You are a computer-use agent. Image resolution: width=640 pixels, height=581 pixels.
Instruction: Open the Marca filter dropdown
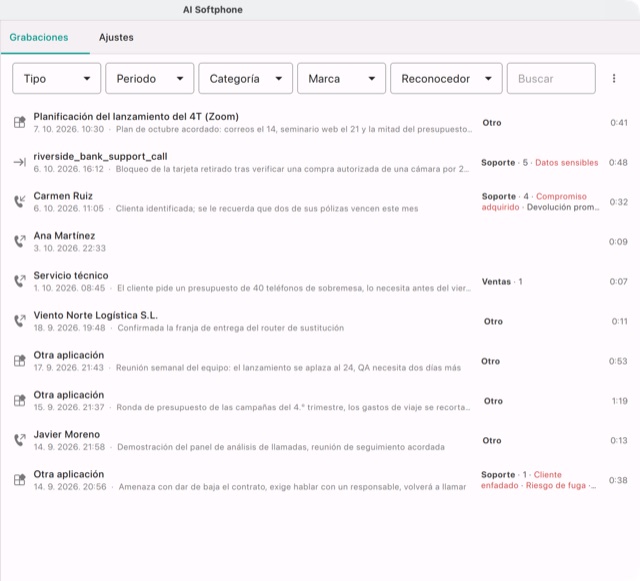341,78
